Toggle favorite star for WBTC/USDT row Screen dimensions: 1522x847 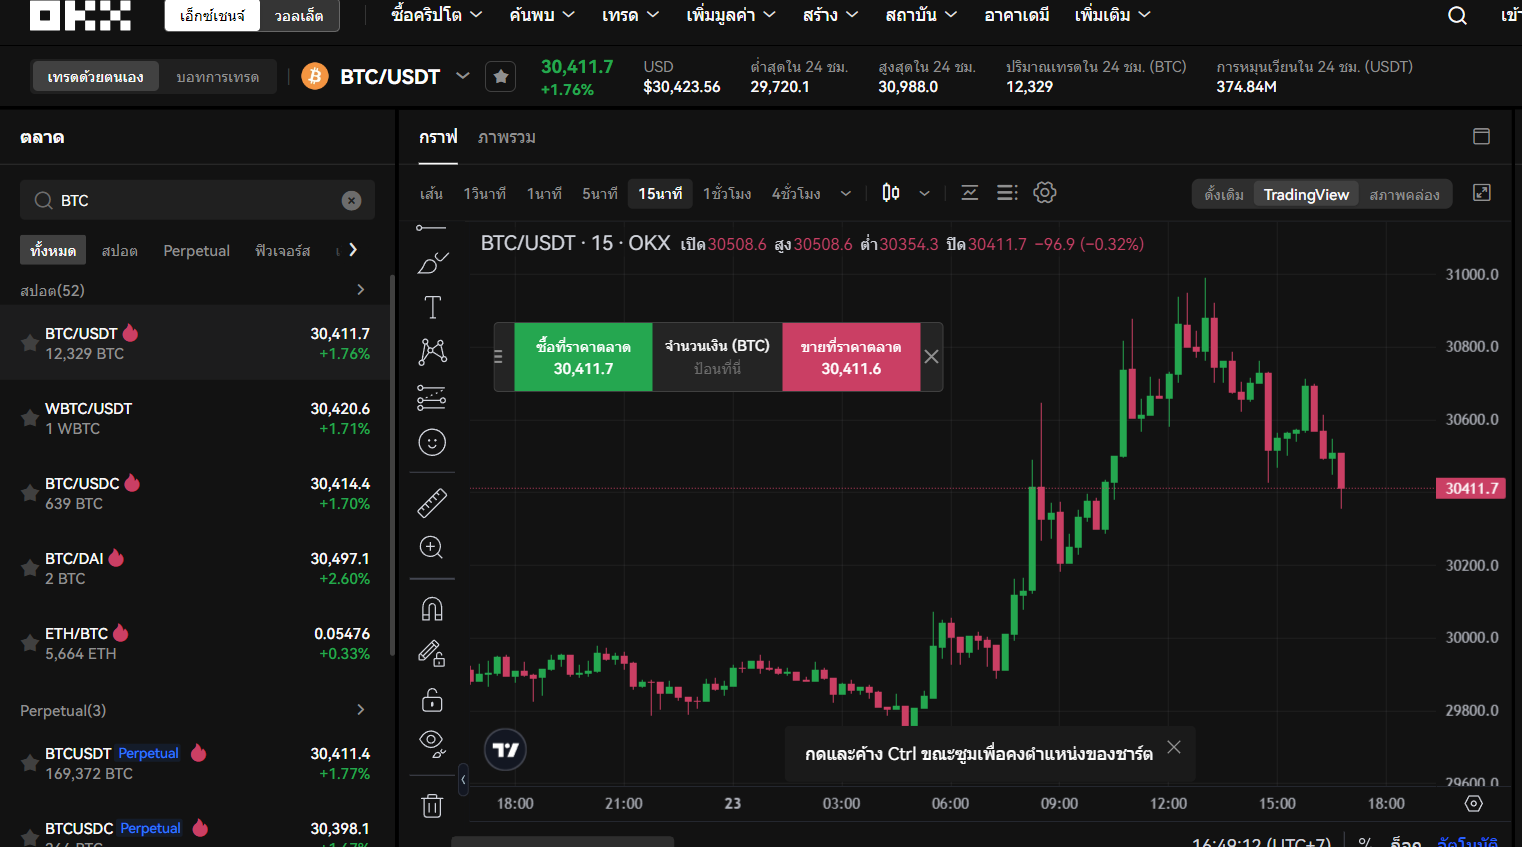point(30,418)
